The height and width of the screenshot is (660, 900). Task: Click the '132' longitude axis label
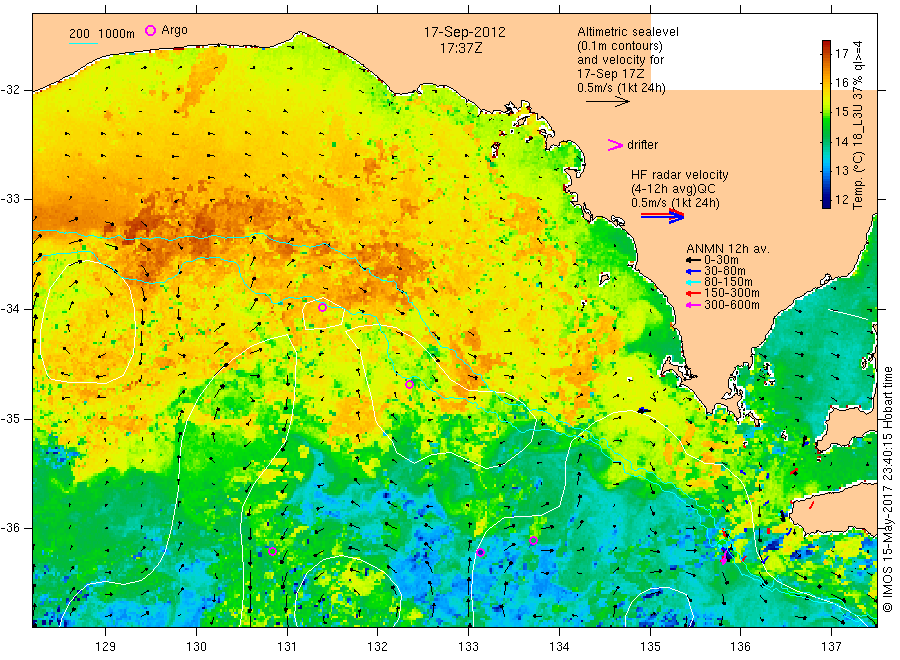point(378,646)
